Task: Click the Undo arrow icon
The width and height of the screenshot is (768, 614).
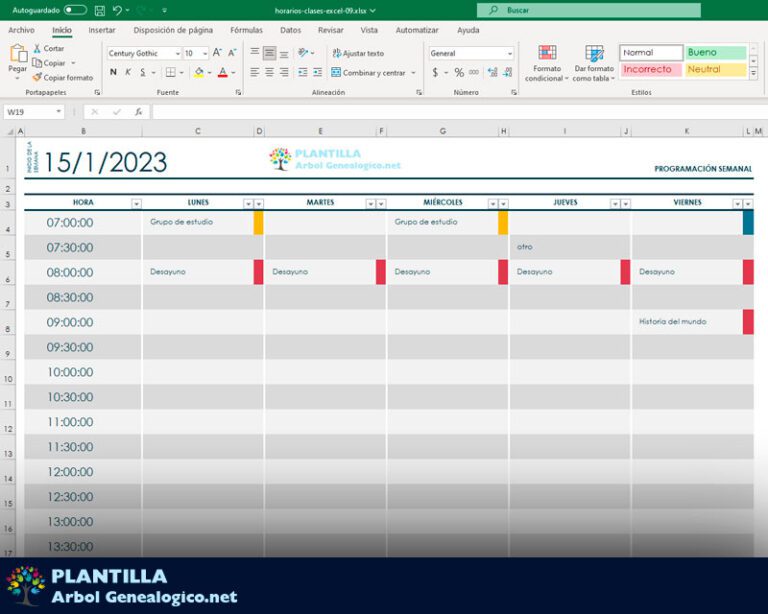Action: click(118, 10)
